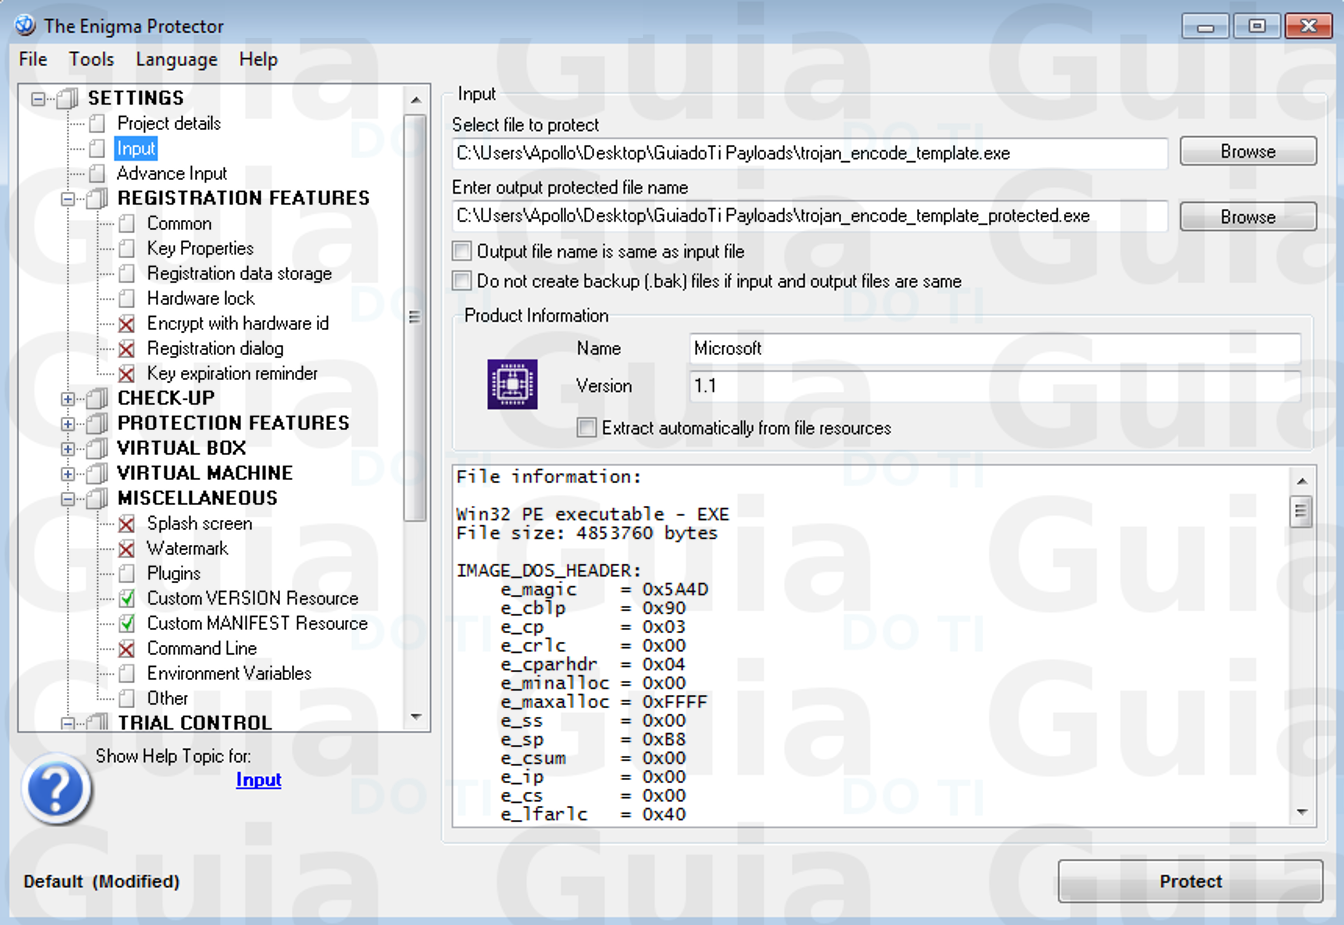Viewport: 1344px width, 925px height.
Task: Tick the Do not create backup files checkbox
Action: click(462, 281)
